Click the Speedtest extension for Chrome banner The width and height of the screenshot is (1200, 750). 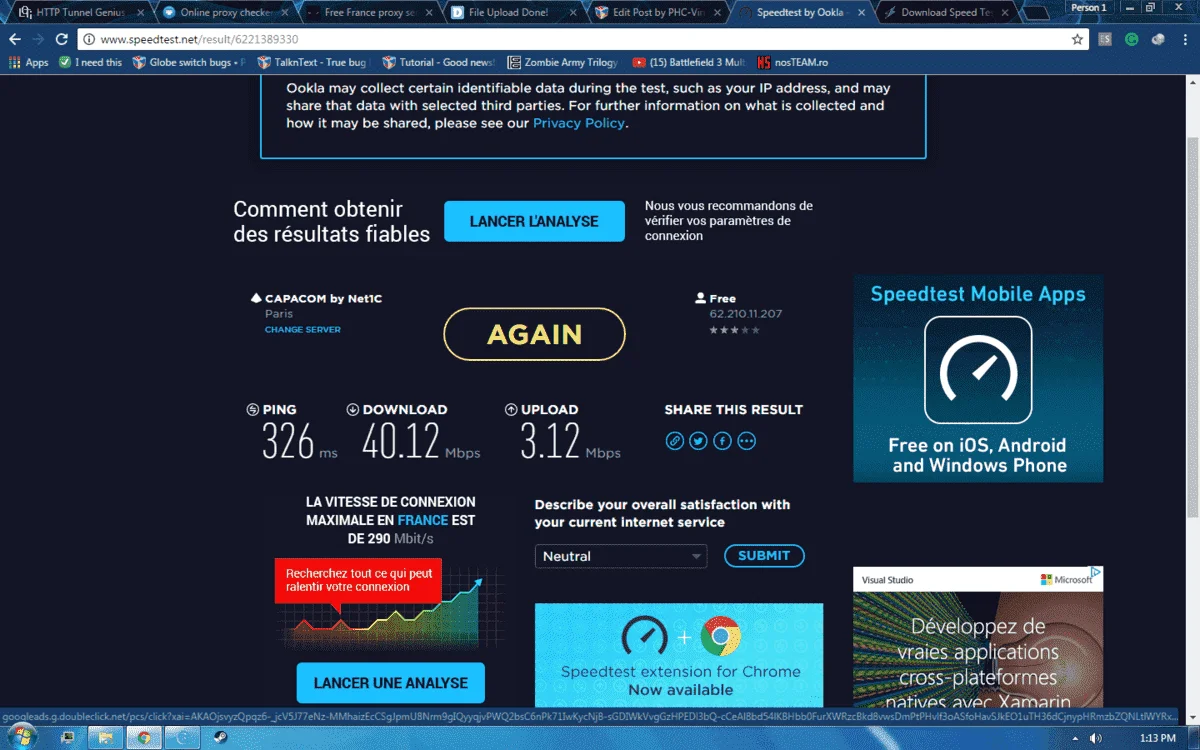679,655
